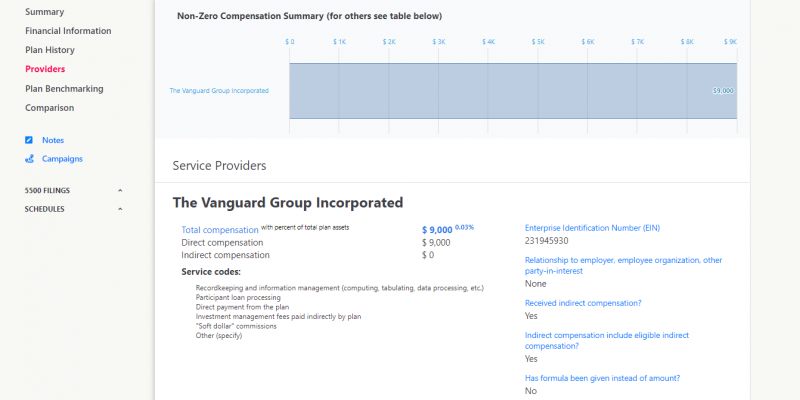Navigate to Plan Benchmarking
Screen dimensions: 800x400
64,88
